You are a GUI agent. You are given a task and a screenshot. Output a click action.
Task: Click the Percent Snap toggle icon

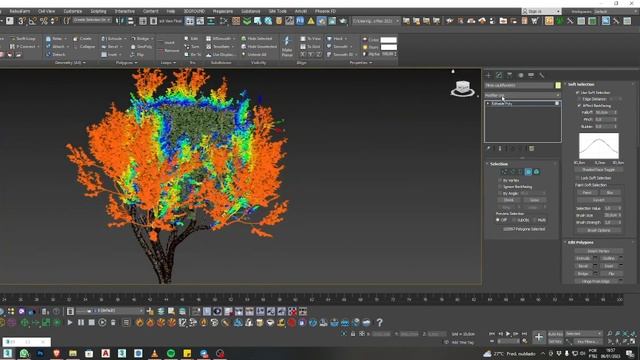pyautogui.click(x=44, y=21)
